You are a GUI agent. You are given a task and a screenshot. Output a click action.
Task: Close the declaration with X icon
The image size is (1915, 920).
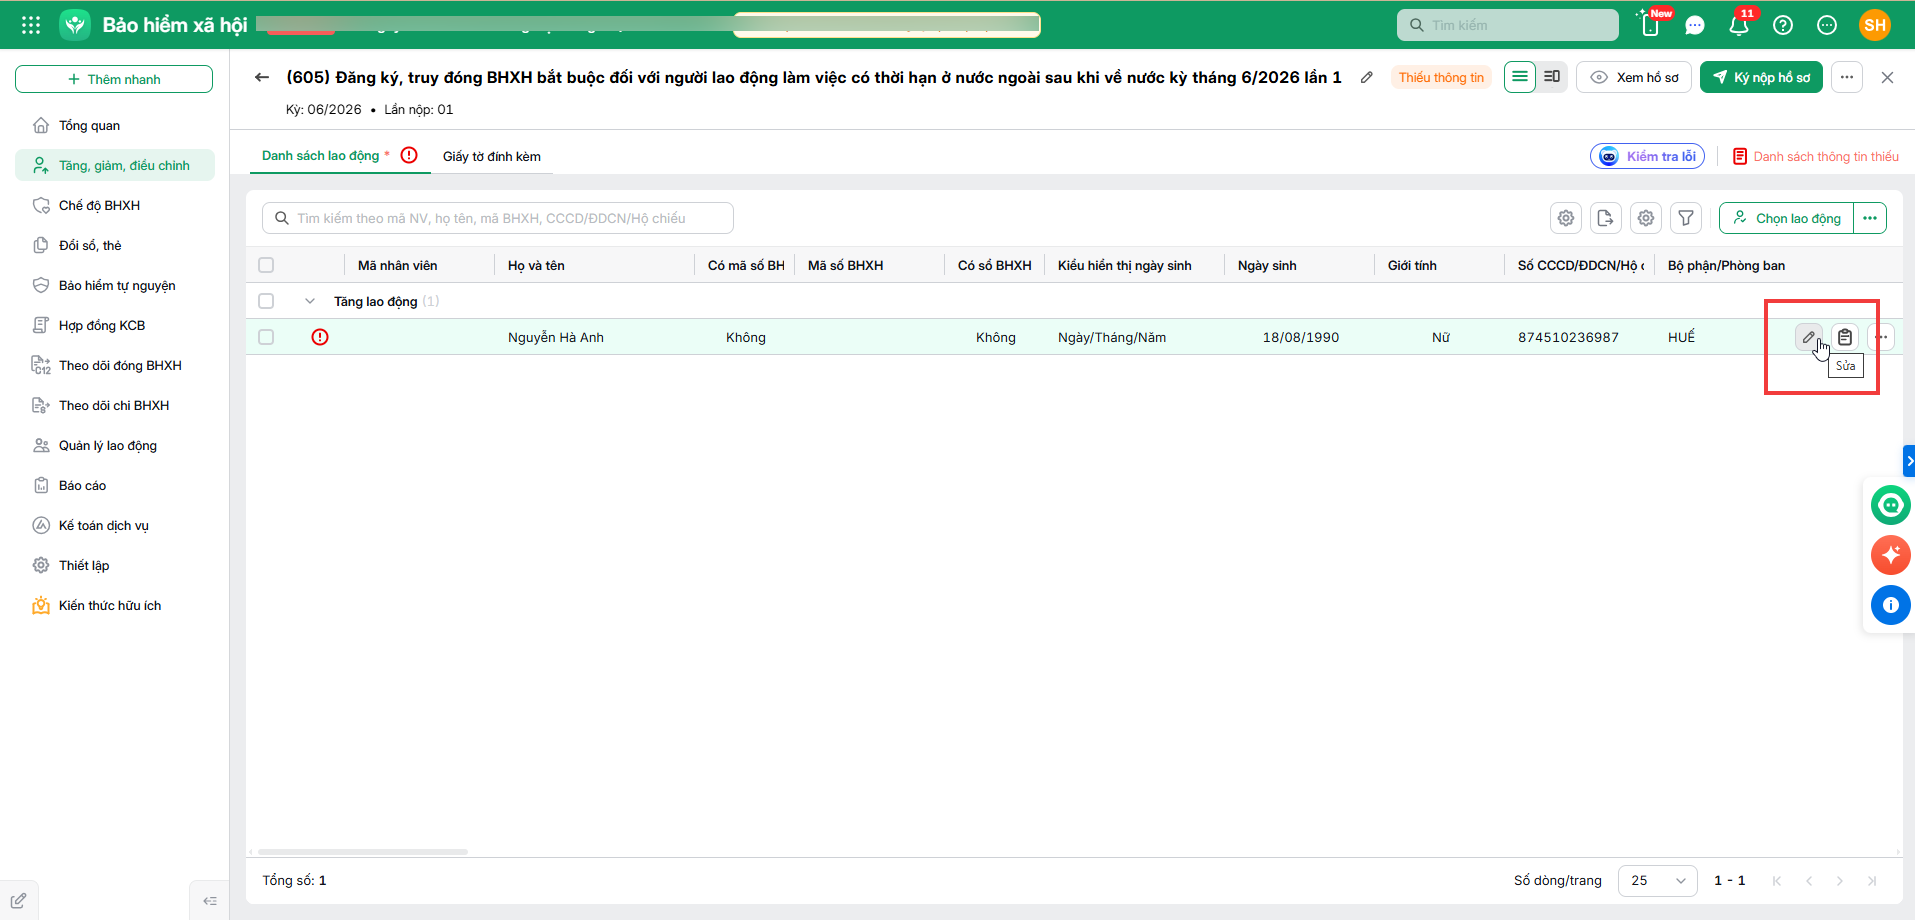pyautogui.click(x=1887, y=77)
